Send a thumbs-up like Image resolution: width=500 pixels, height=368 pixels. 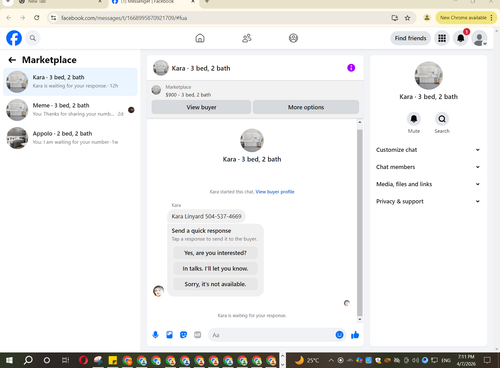[355, 335]
